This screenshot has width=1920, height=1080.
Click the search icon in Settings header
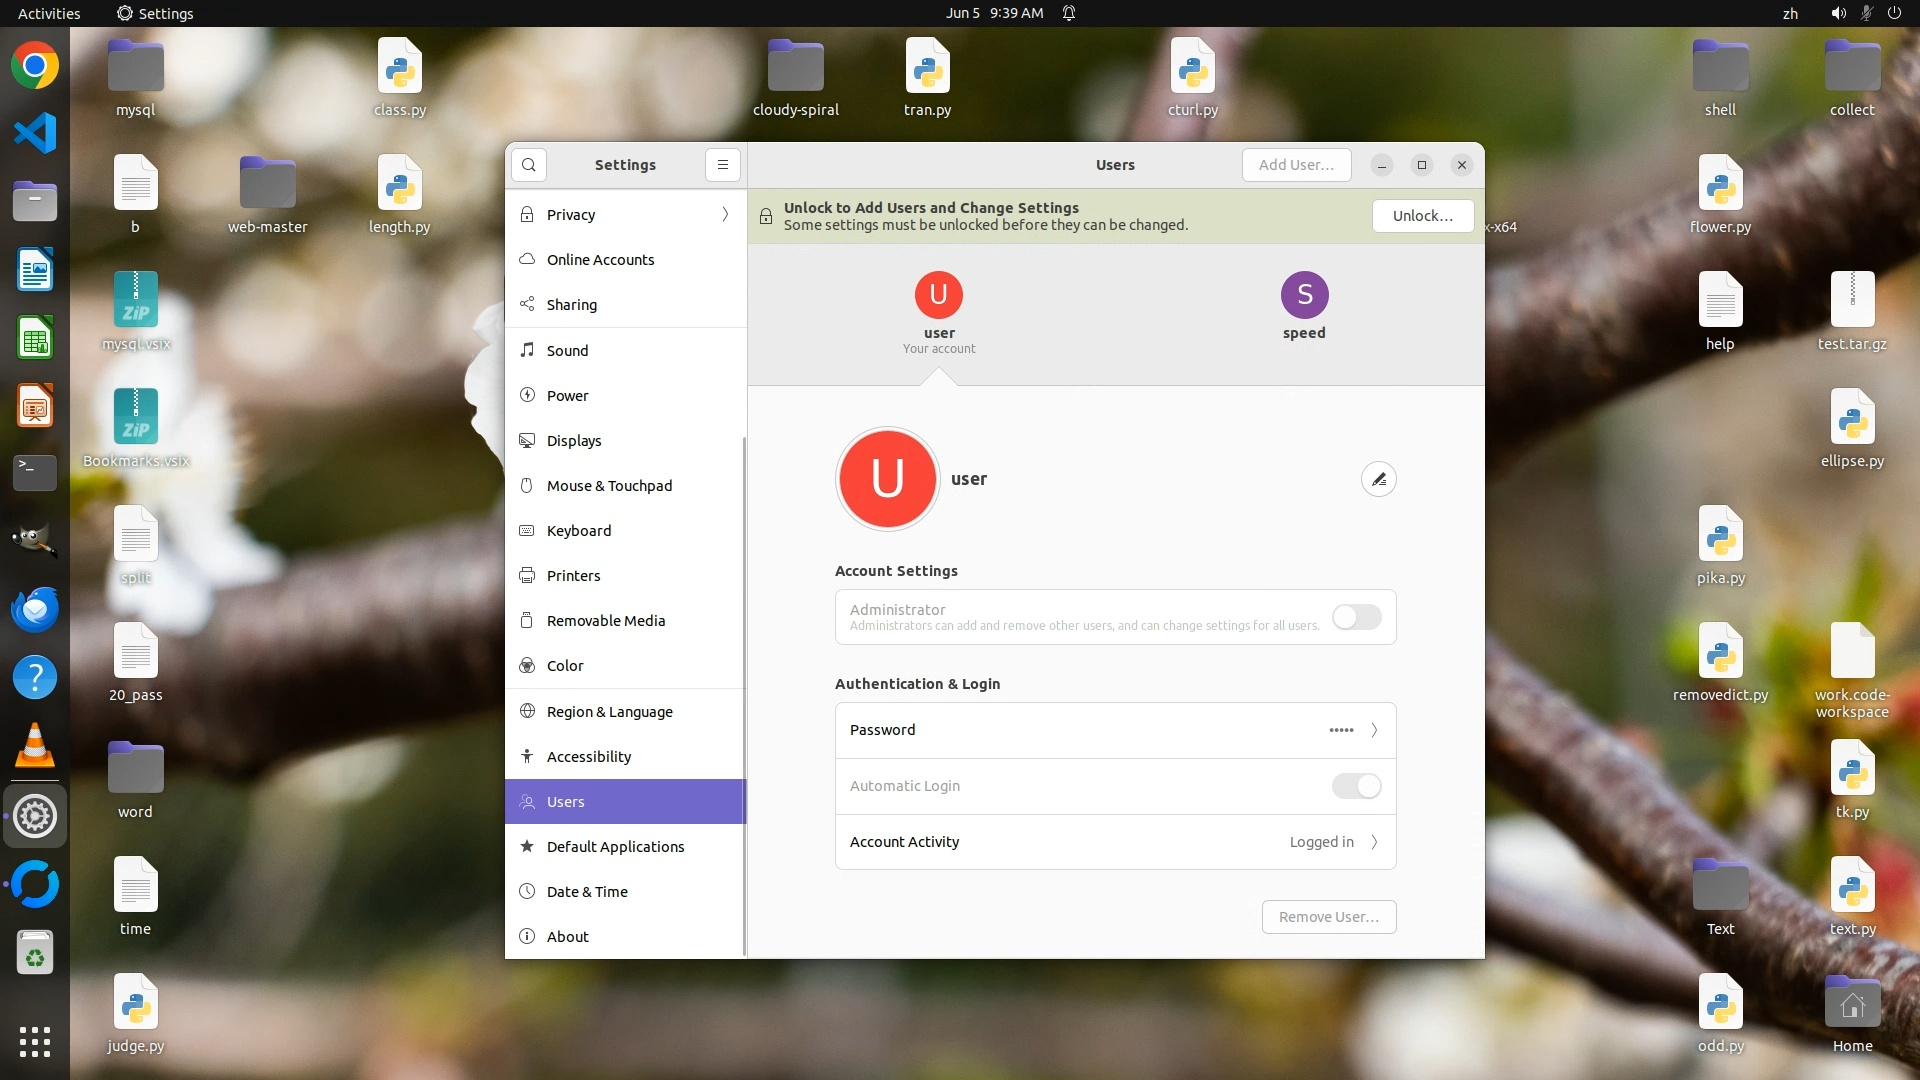(x=529, y=165)
